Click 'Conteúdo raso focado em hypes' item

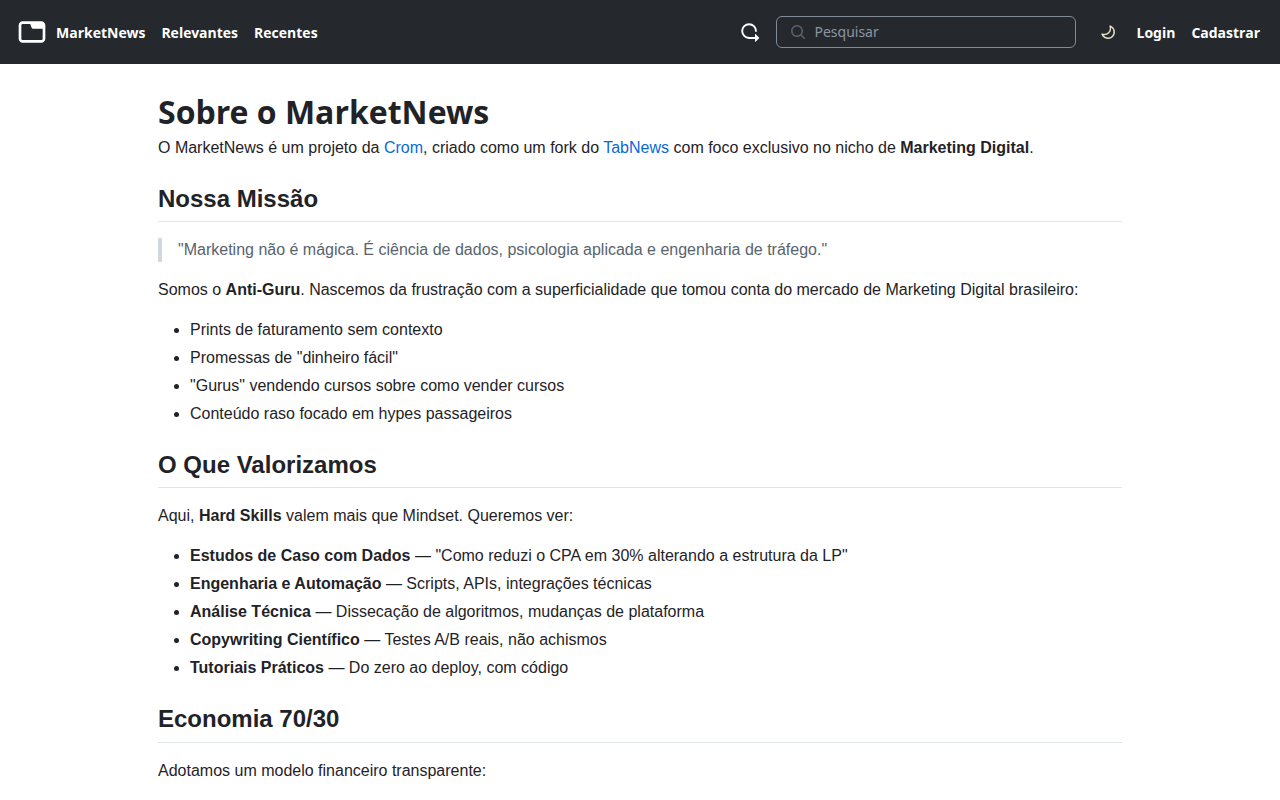(351, 413)
